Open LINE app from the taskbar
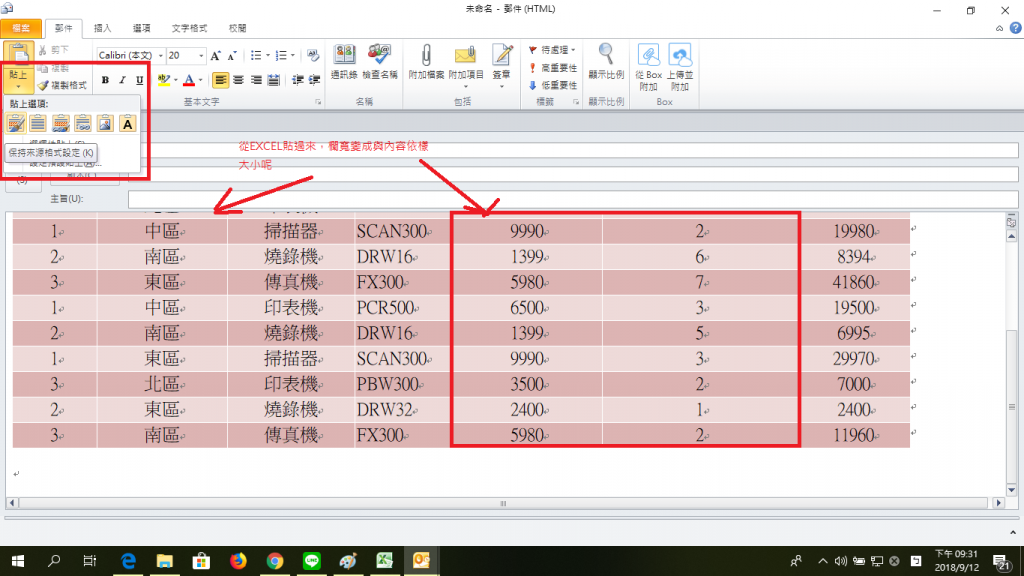Screen dimensions: 1024x576 [x=312, y=560]
